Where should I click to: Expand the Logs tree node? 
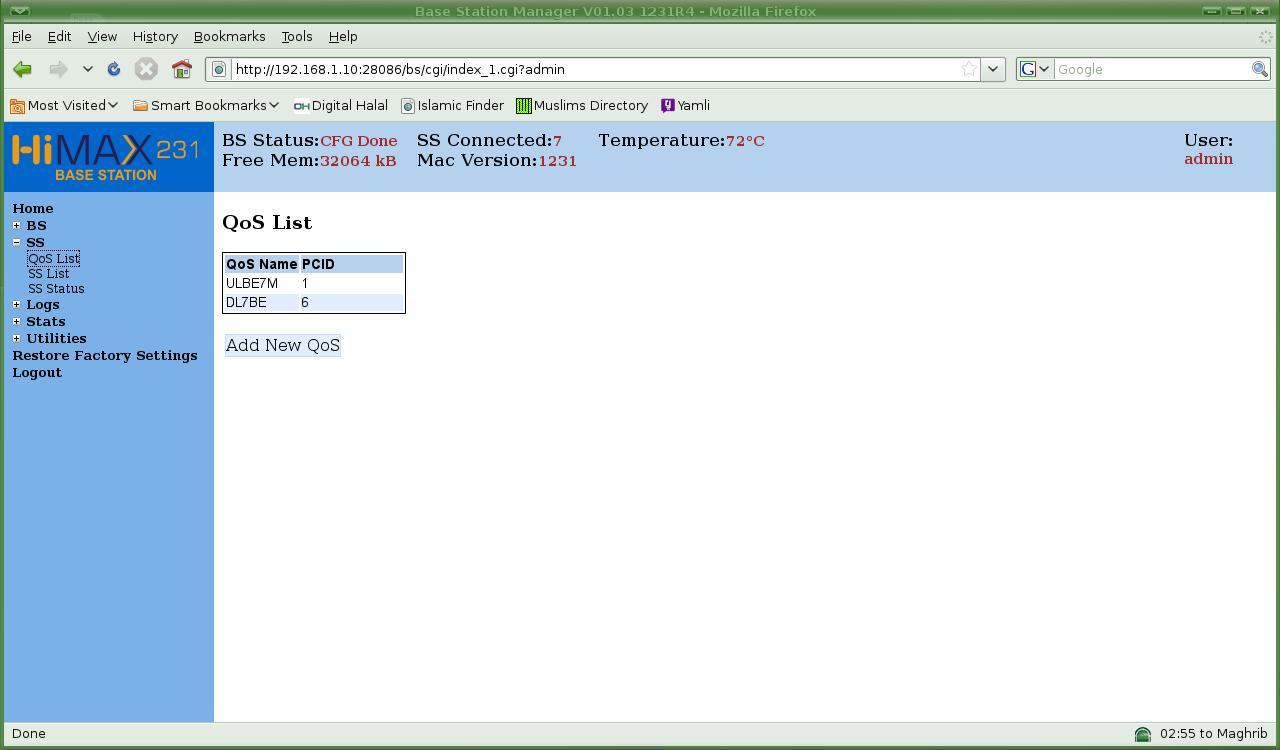(16, 304)
